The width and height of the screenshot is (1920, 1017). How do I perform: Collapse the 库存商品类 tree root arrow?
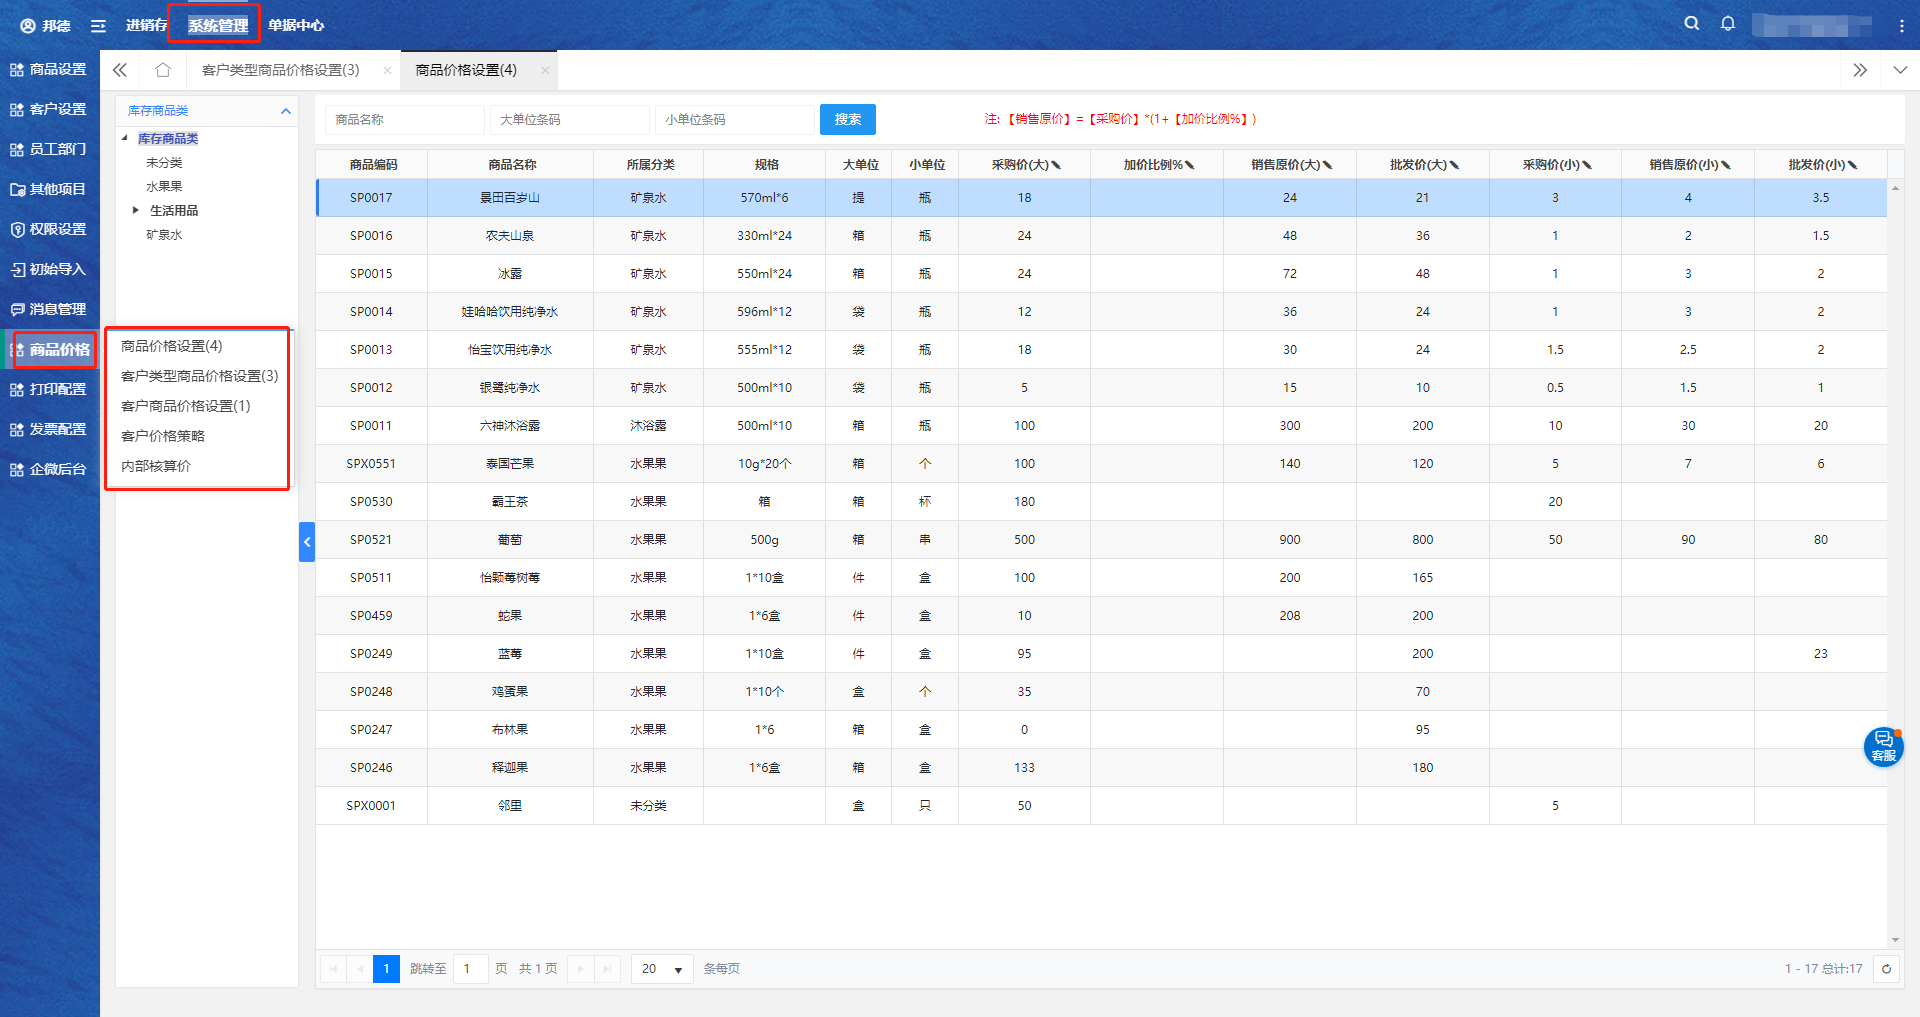125,139
